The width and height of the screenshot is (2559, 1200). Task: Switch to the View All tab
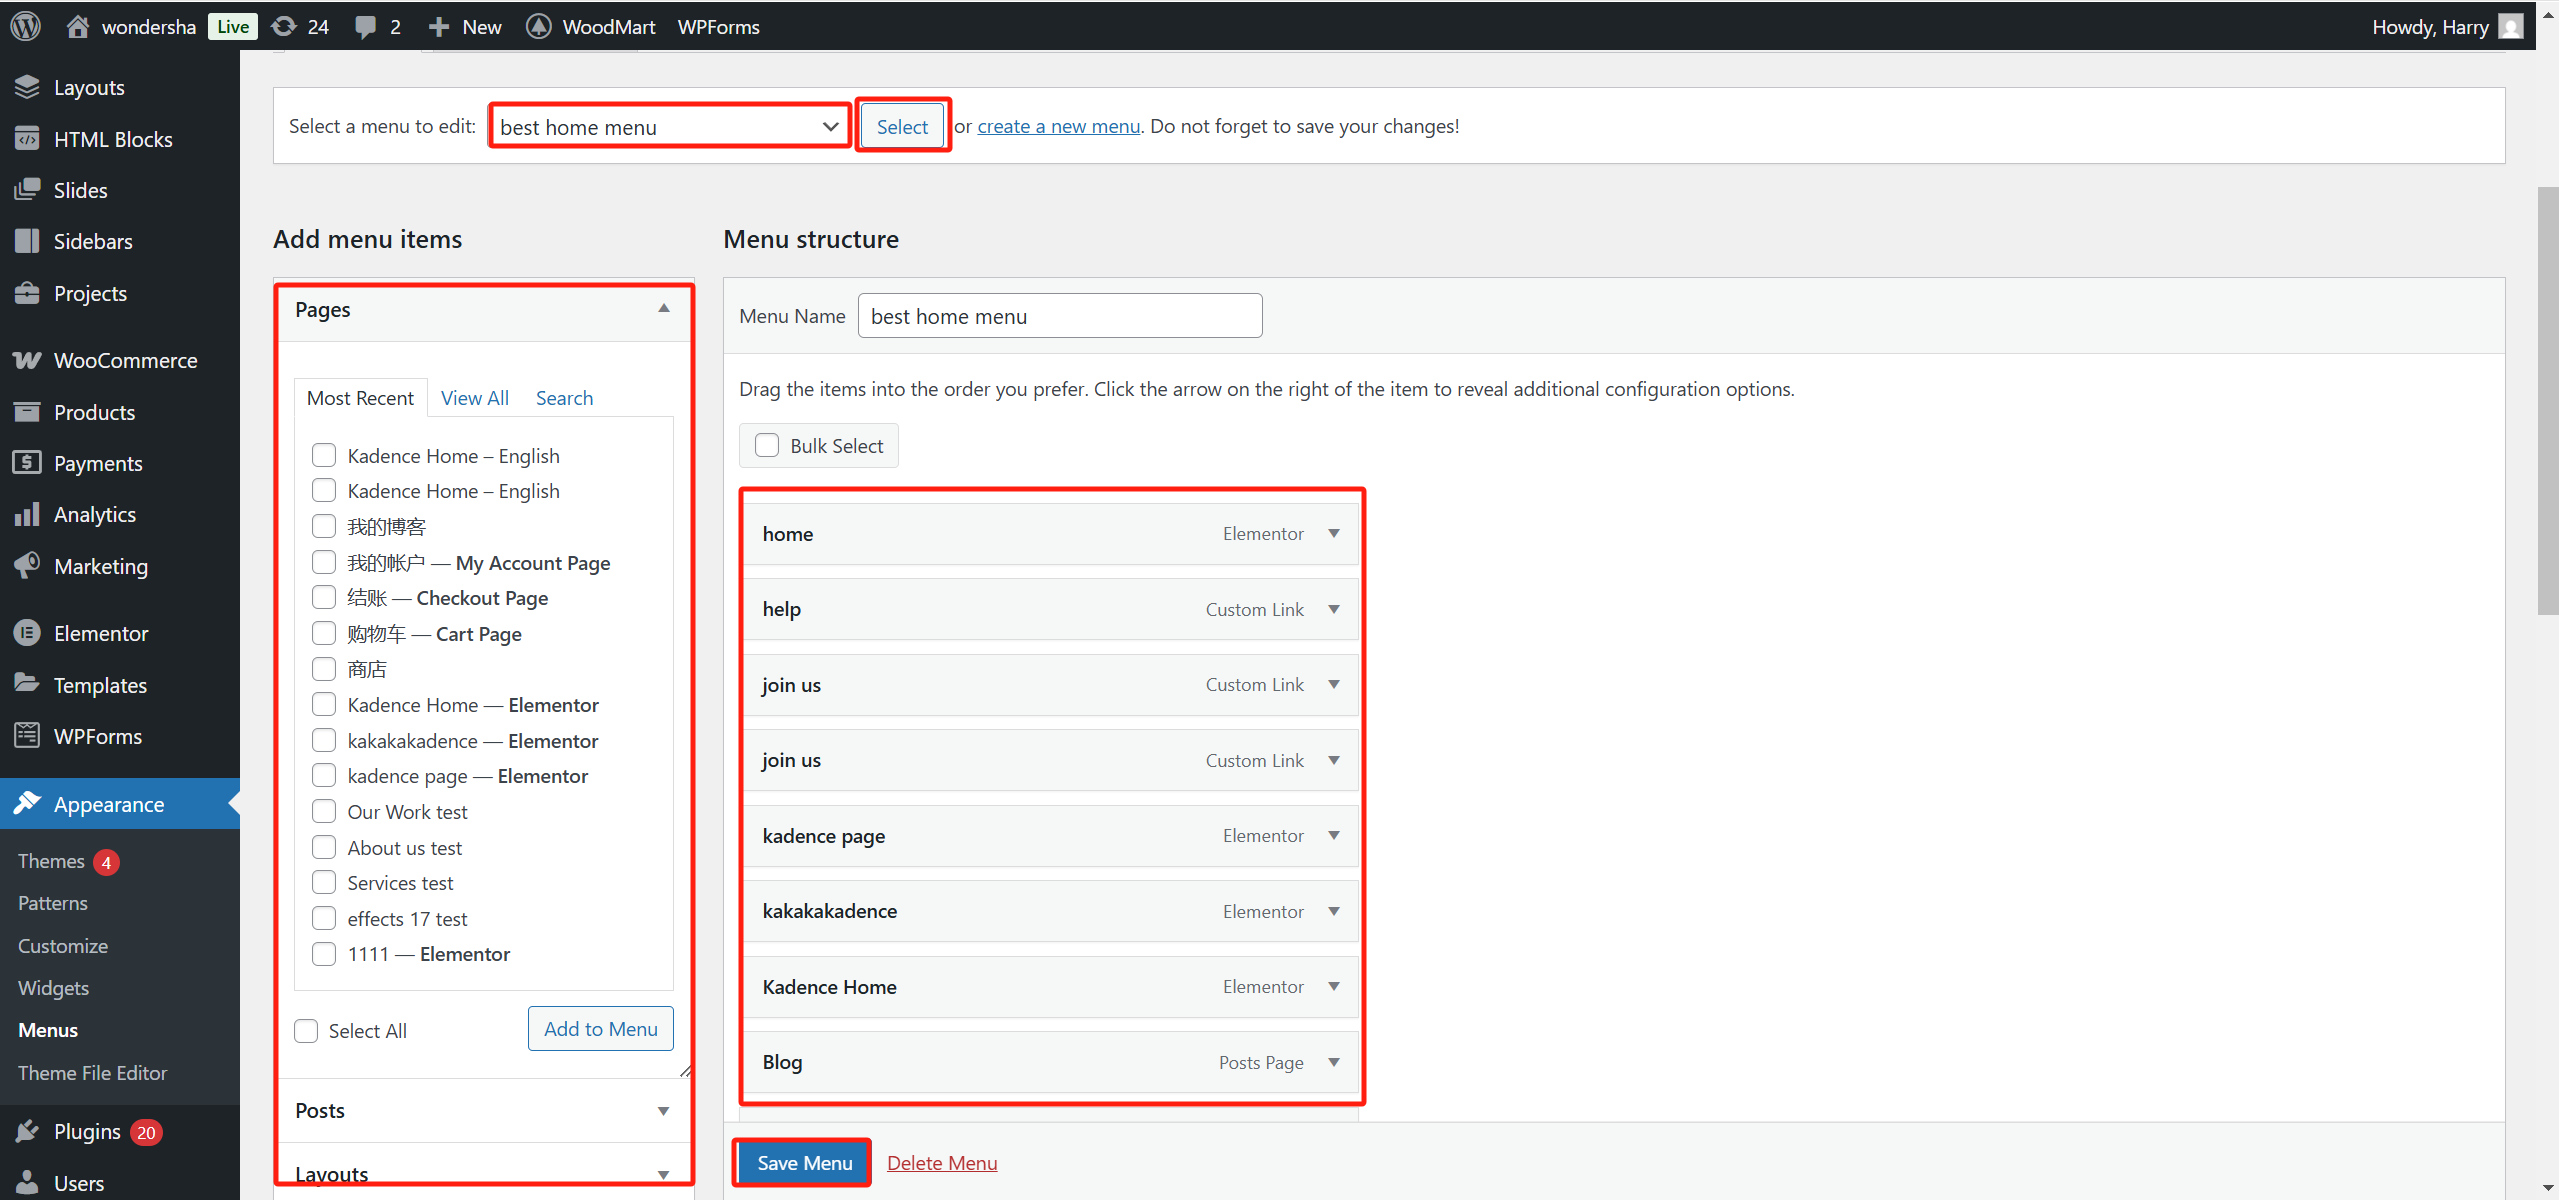click(474, 397)
